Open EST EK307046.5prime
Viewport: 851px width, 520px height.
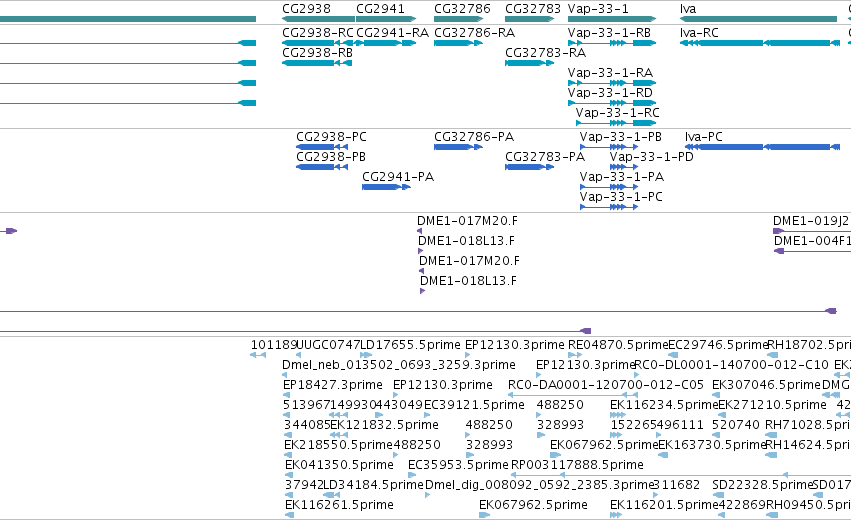[x=766, y=385]
